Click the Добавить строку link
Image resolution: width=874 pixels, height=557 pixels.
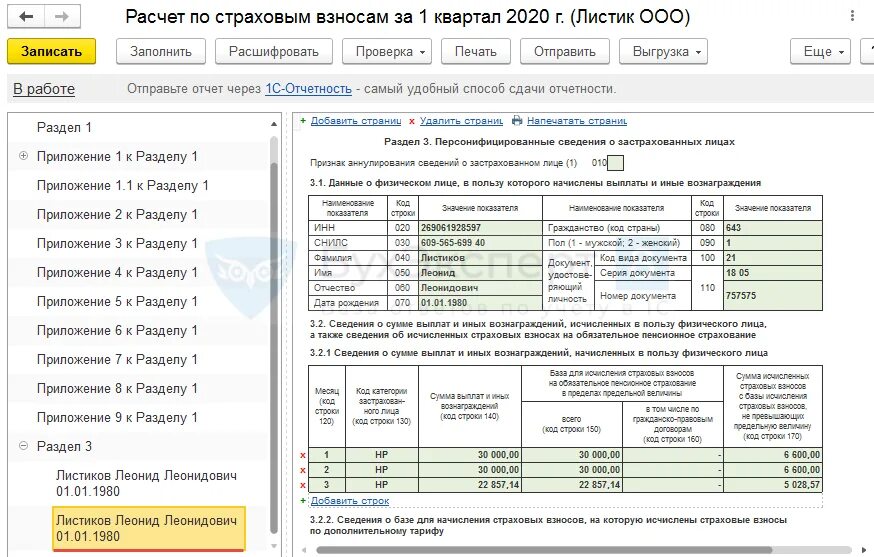point(349,501)
